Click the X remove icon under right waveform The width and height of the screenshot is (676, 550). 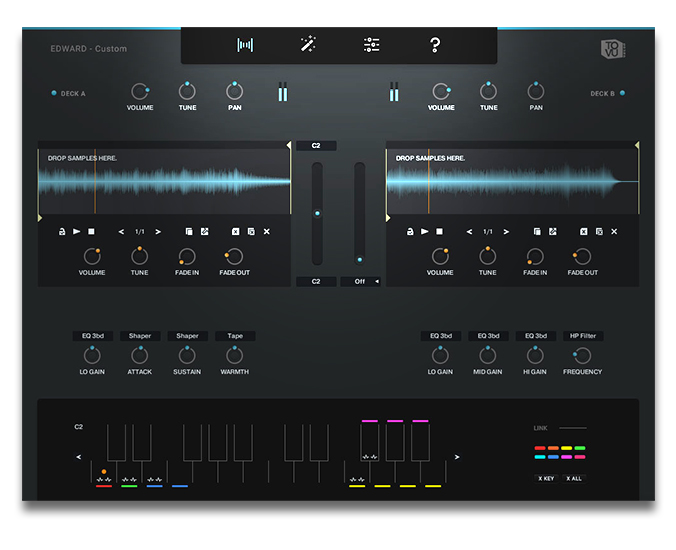[614, 232]
